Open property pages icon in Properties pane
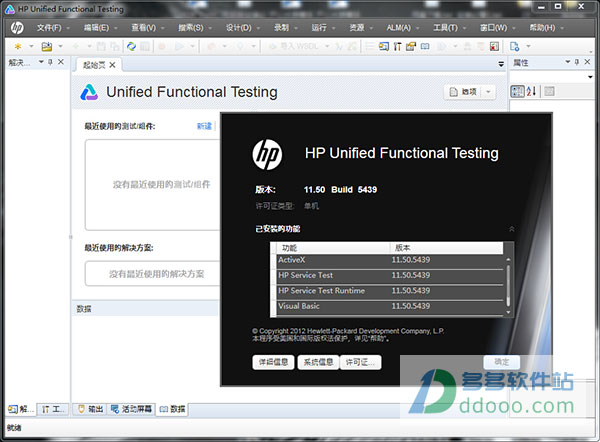The height and width of the screenshot is (442, 600). click(x=549, y=91)
